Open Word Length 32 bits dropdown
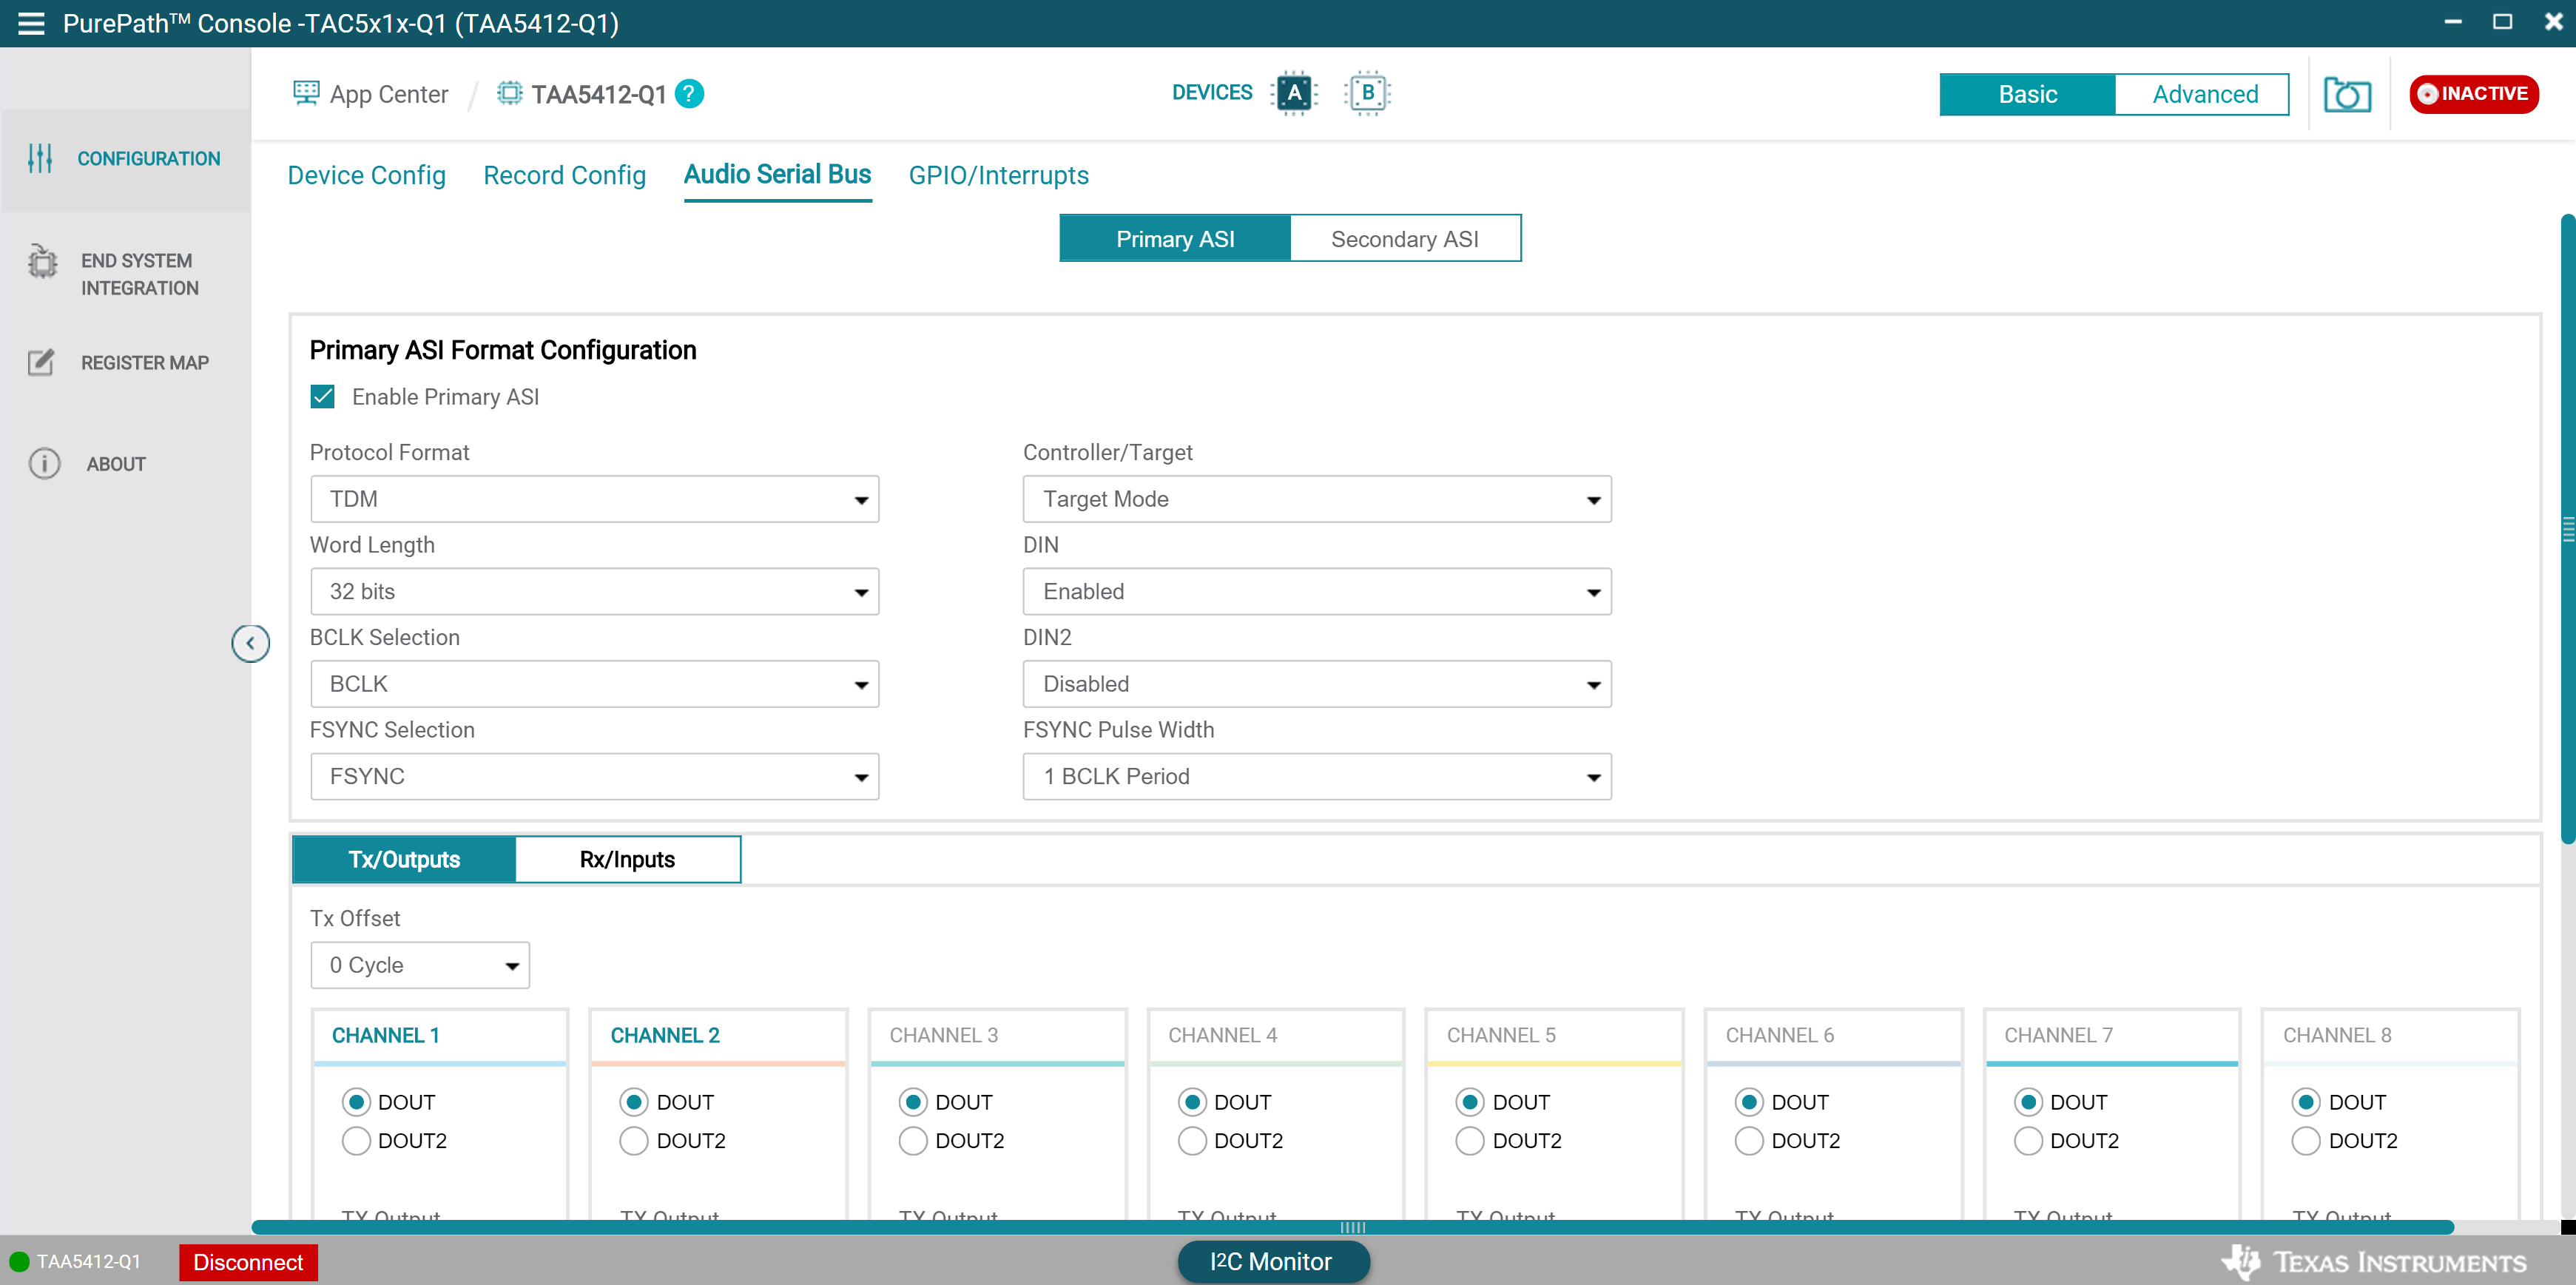Image resolution: width=2576 pixels, height=1285 pixels. pos(594,592)
